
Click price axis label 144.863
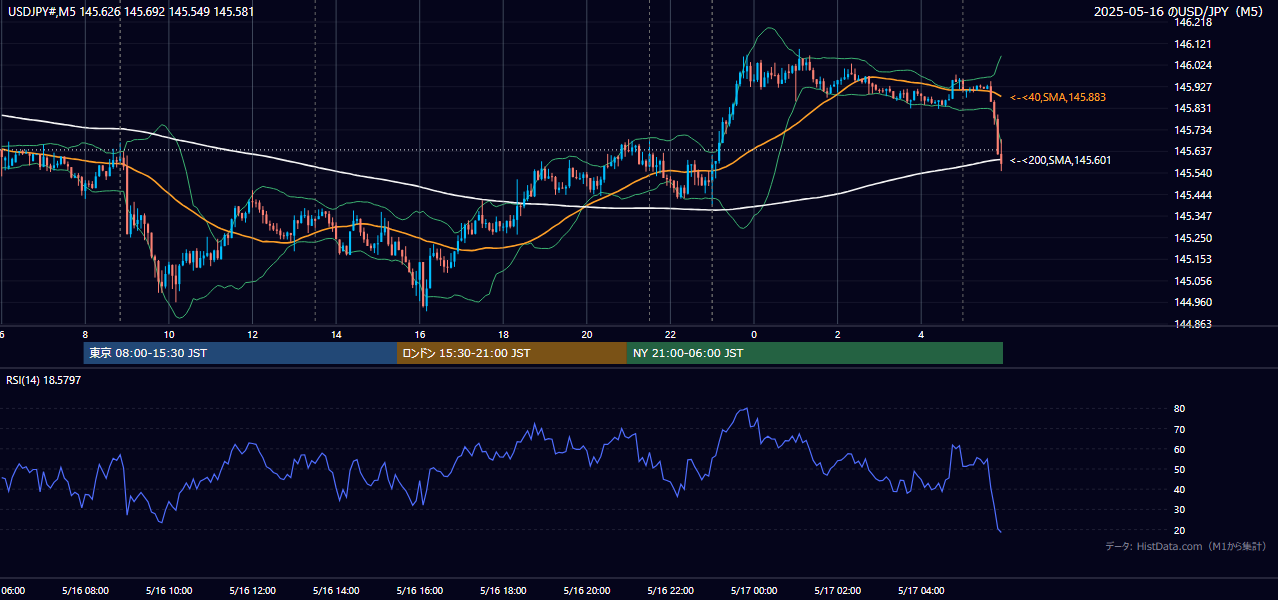pyautogui.click(x=1194, y=324)
